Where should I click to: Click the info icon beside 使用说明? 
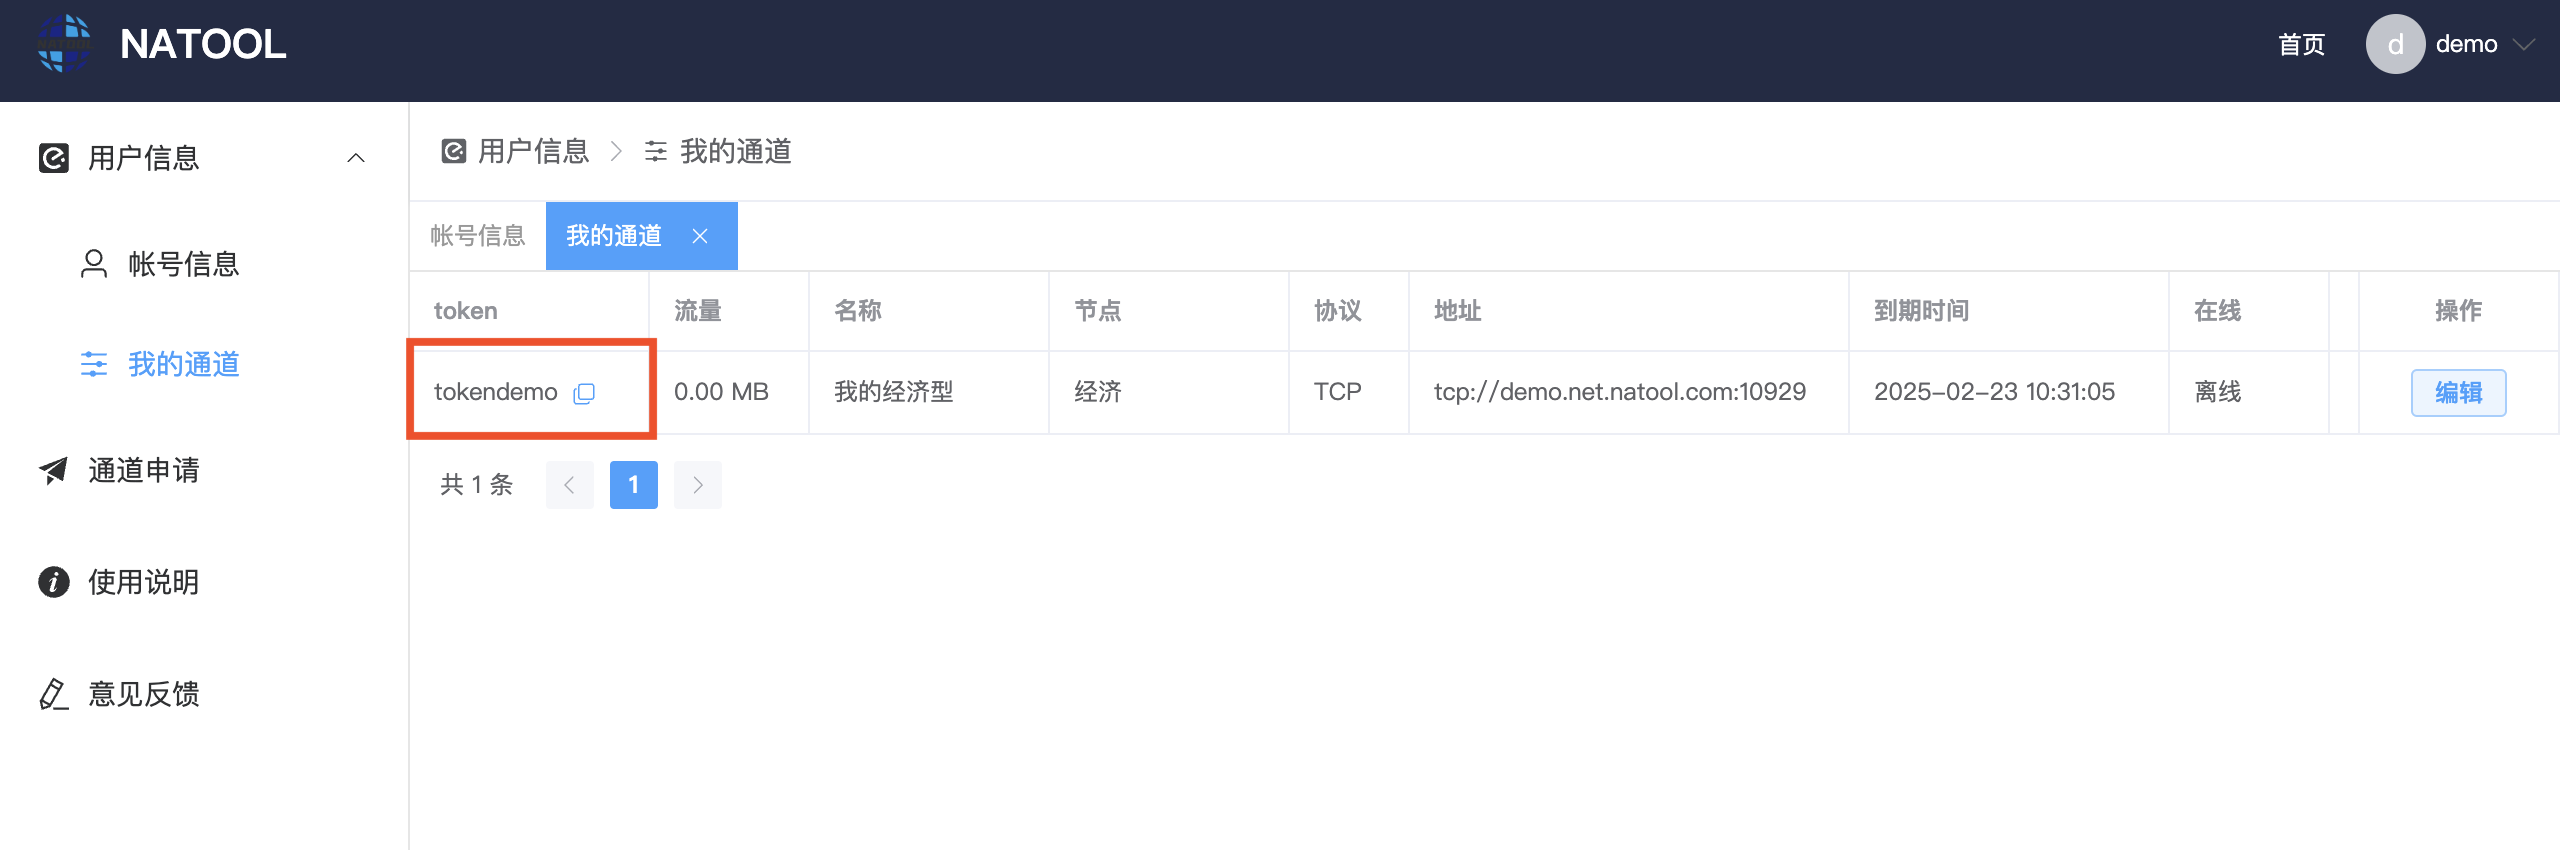pyautogui.click(x=53, y=582)
